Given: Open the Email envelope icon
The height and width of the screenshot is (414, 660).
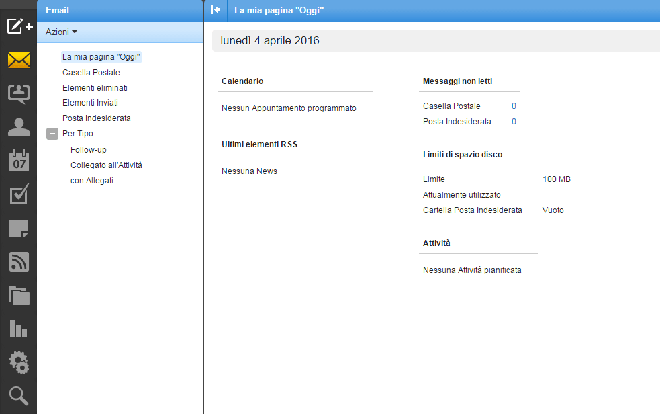Looking at the screenshot, I should (18, 59).
